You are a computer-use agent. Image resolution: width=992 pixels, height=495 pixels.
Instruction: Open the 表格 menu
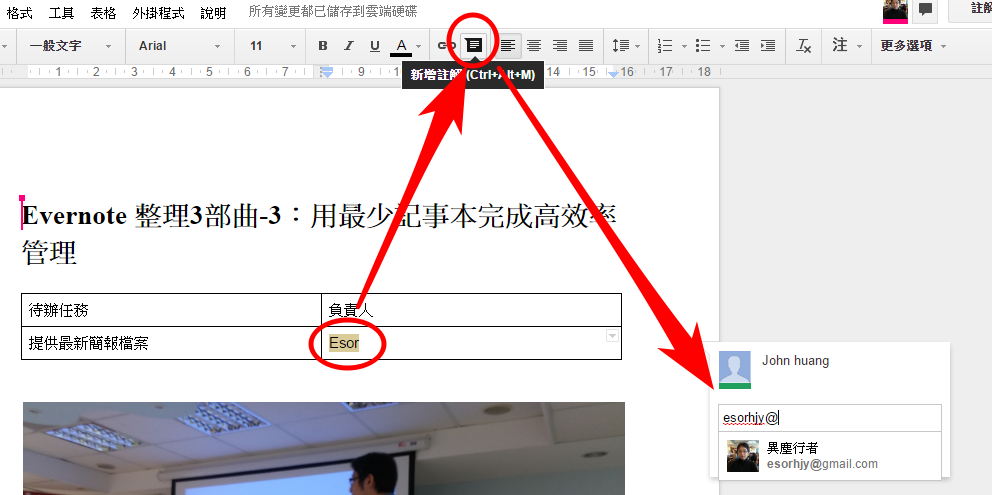pos(103,12)
